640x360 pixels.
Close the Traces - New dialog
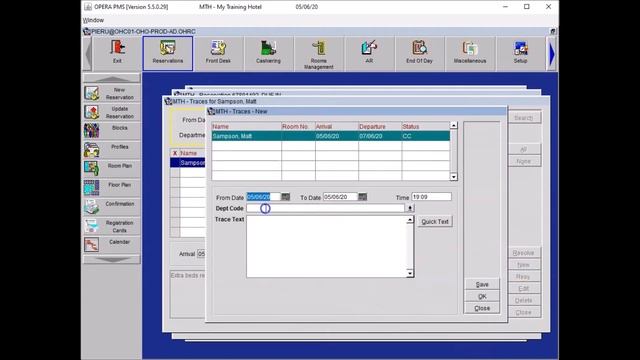click(x=482, y=308)
